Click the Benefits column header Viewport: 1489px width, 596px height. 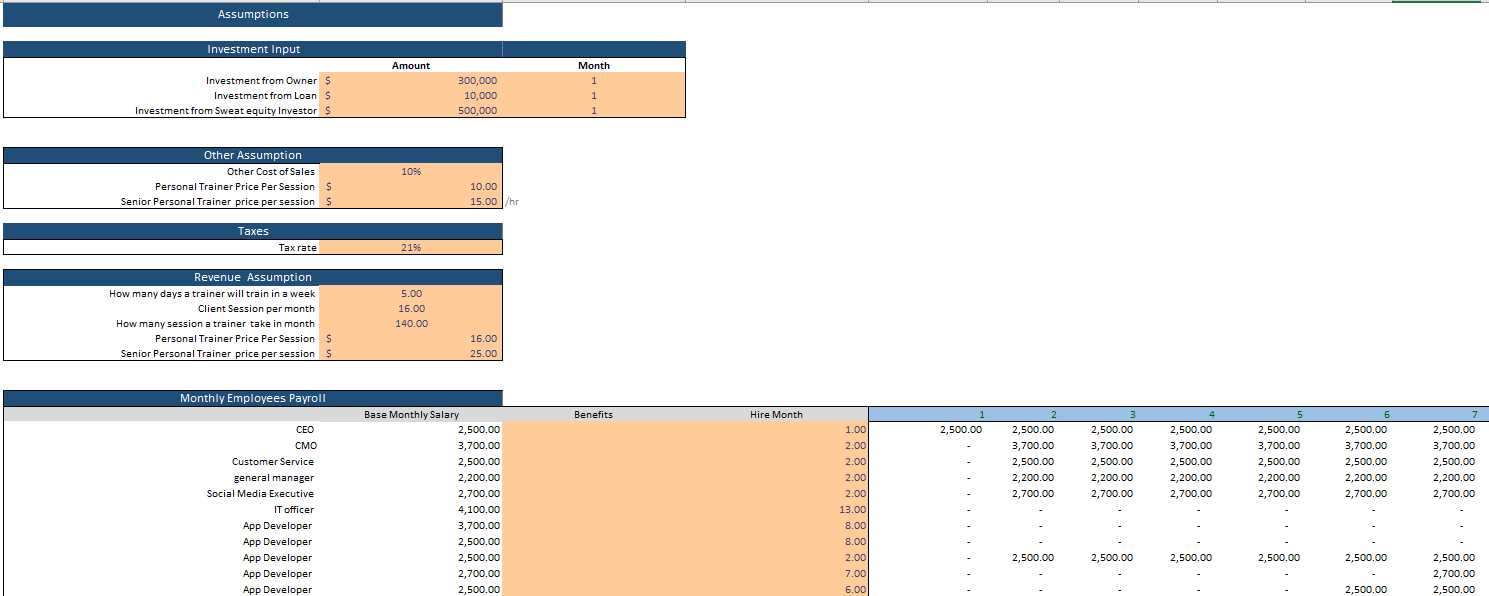tap(592, 413)
